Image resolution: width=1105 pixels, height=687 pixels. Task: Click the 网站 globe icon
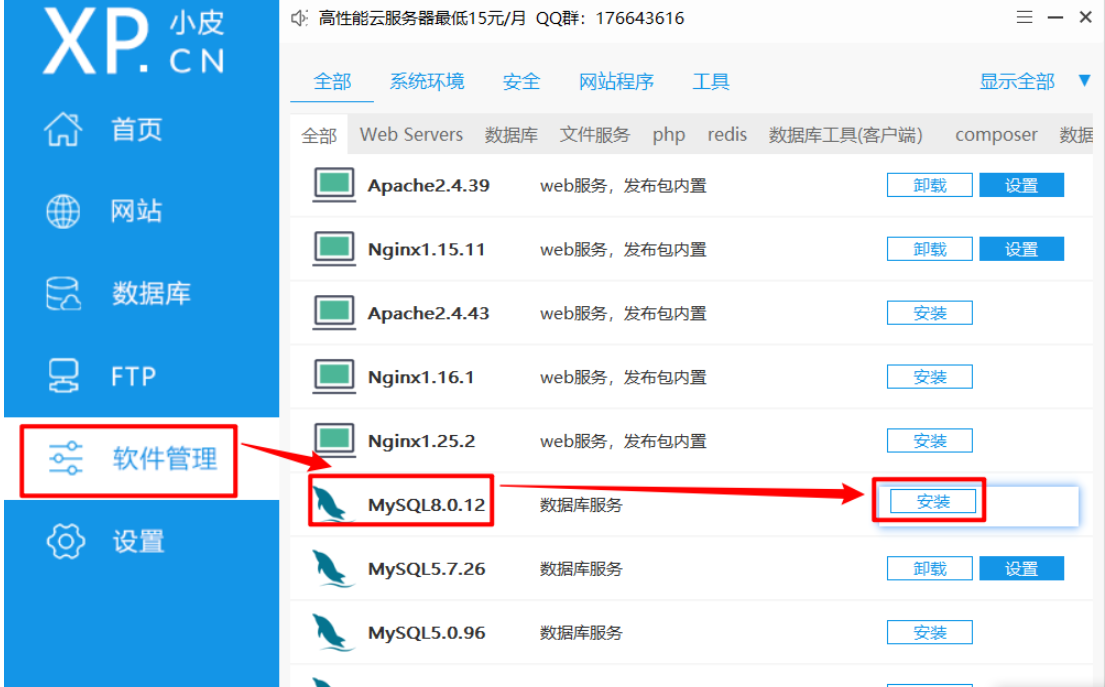click(63, 211)
